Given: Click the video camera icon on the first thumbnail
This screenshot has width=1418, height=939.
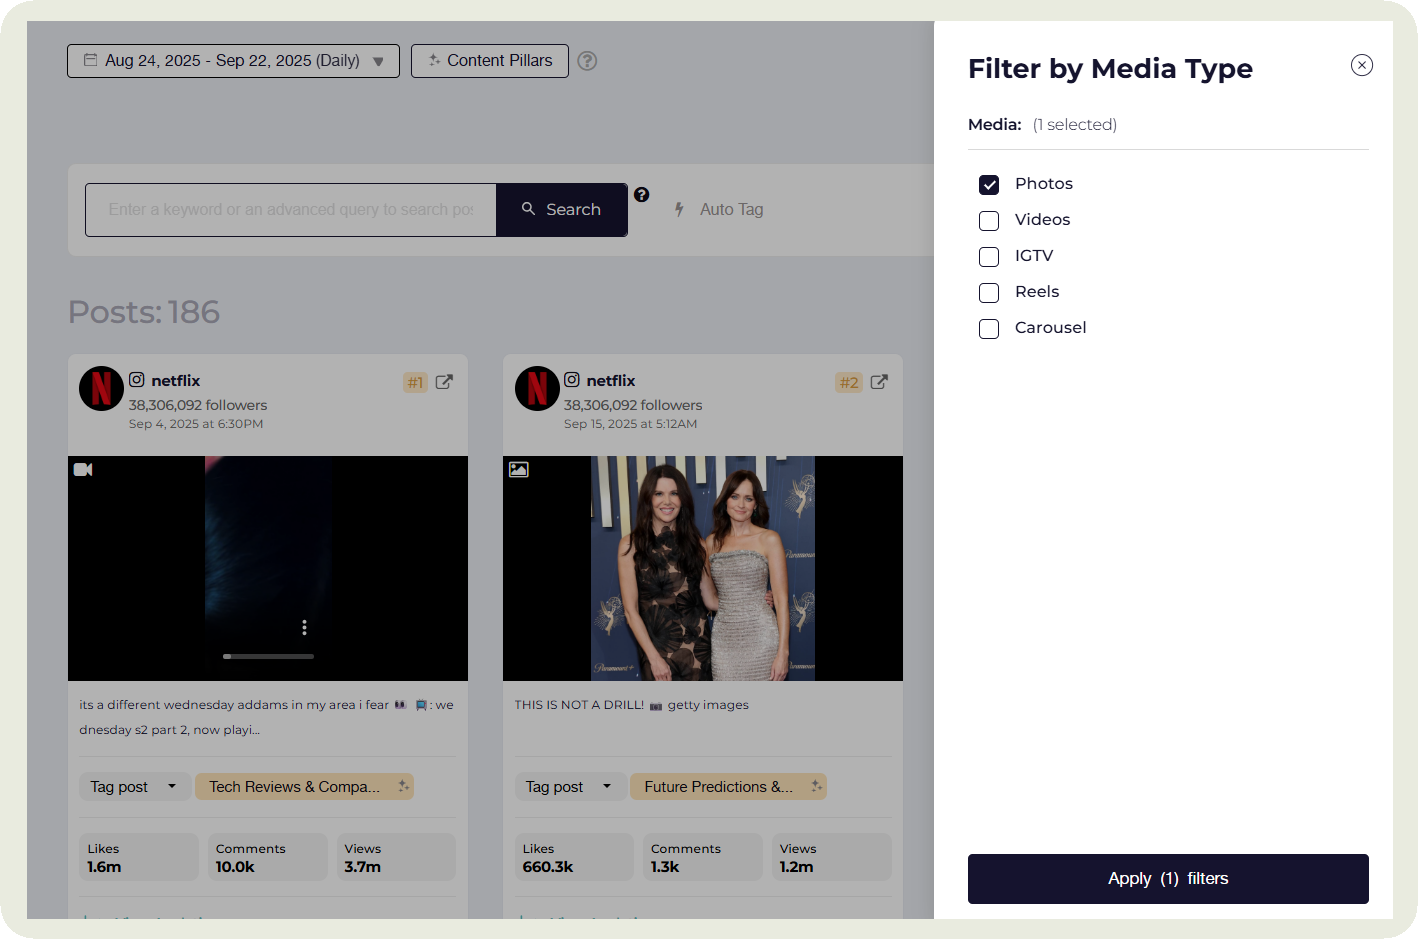Looking at the screenshot, I should point(83,469).
